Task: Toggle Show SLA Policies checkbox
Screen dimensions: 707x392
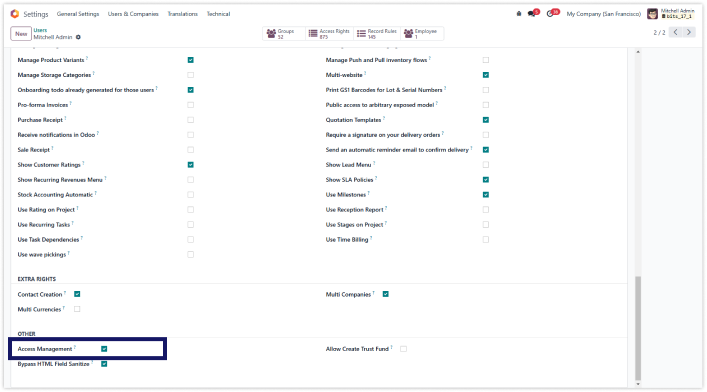Action: [486, 180]
